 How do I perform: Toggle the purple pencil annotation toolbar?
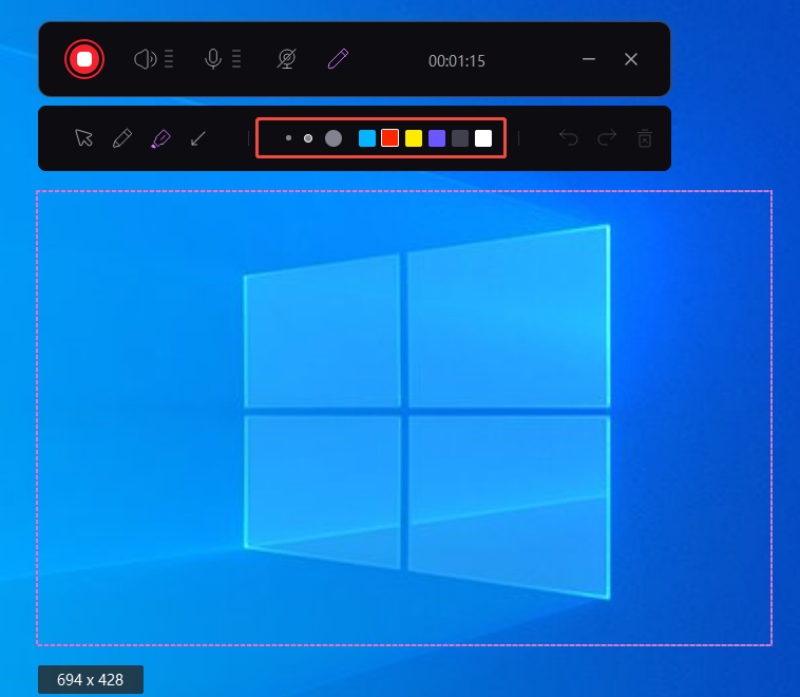click(338, 60)
